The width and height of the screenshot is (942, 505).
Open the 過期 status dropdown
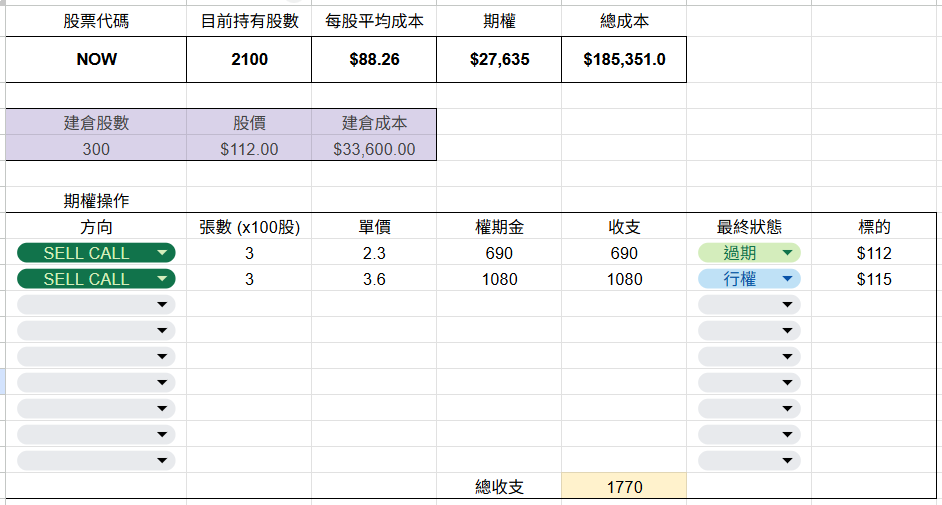pos(749,253)
